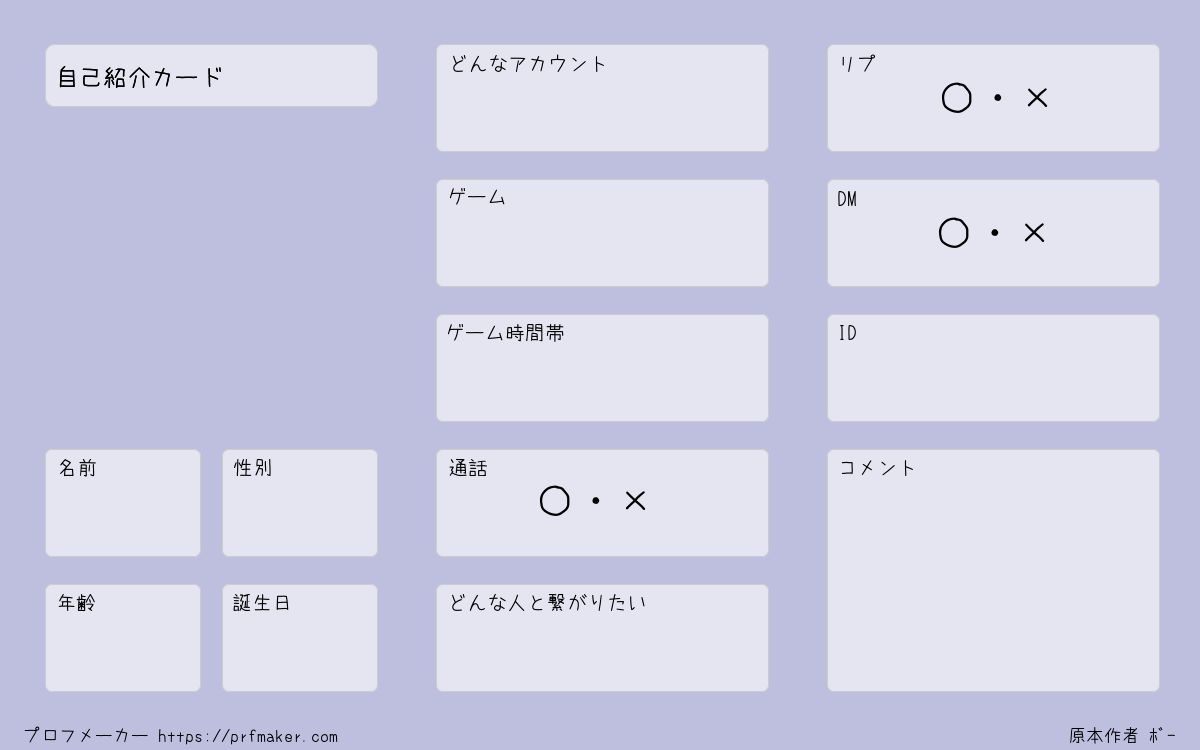Select the 誕生日 box
Viewport: 1200px width, 750px height.
click(x=300, y=638)
